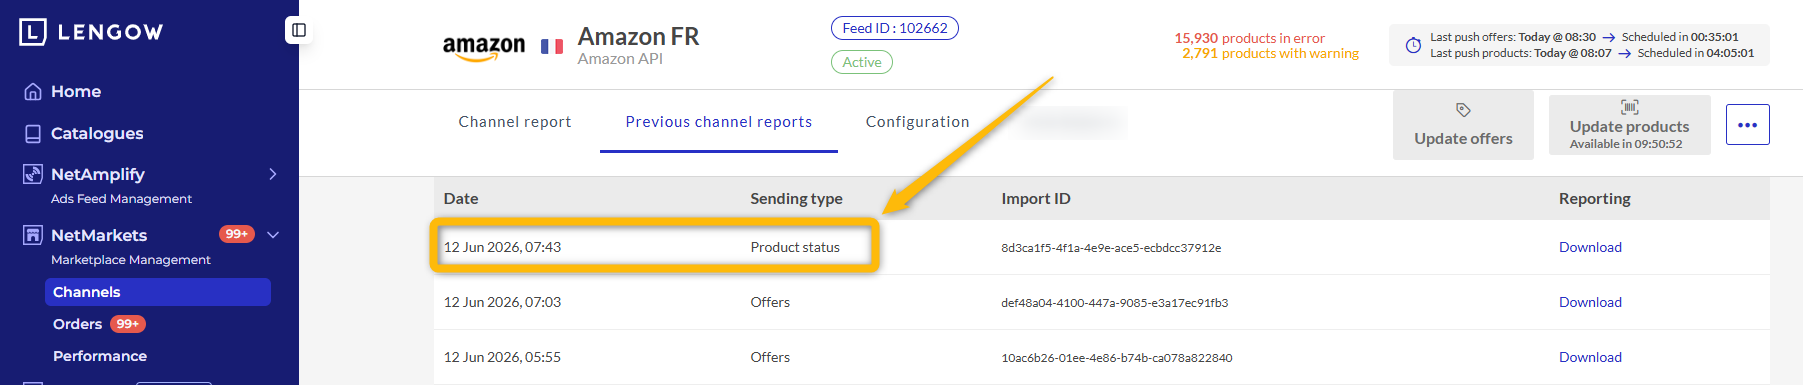Switch to the Channel report tab
Image resolution: width=1803 pixels, height=385 pixels.
pos(515,122)
